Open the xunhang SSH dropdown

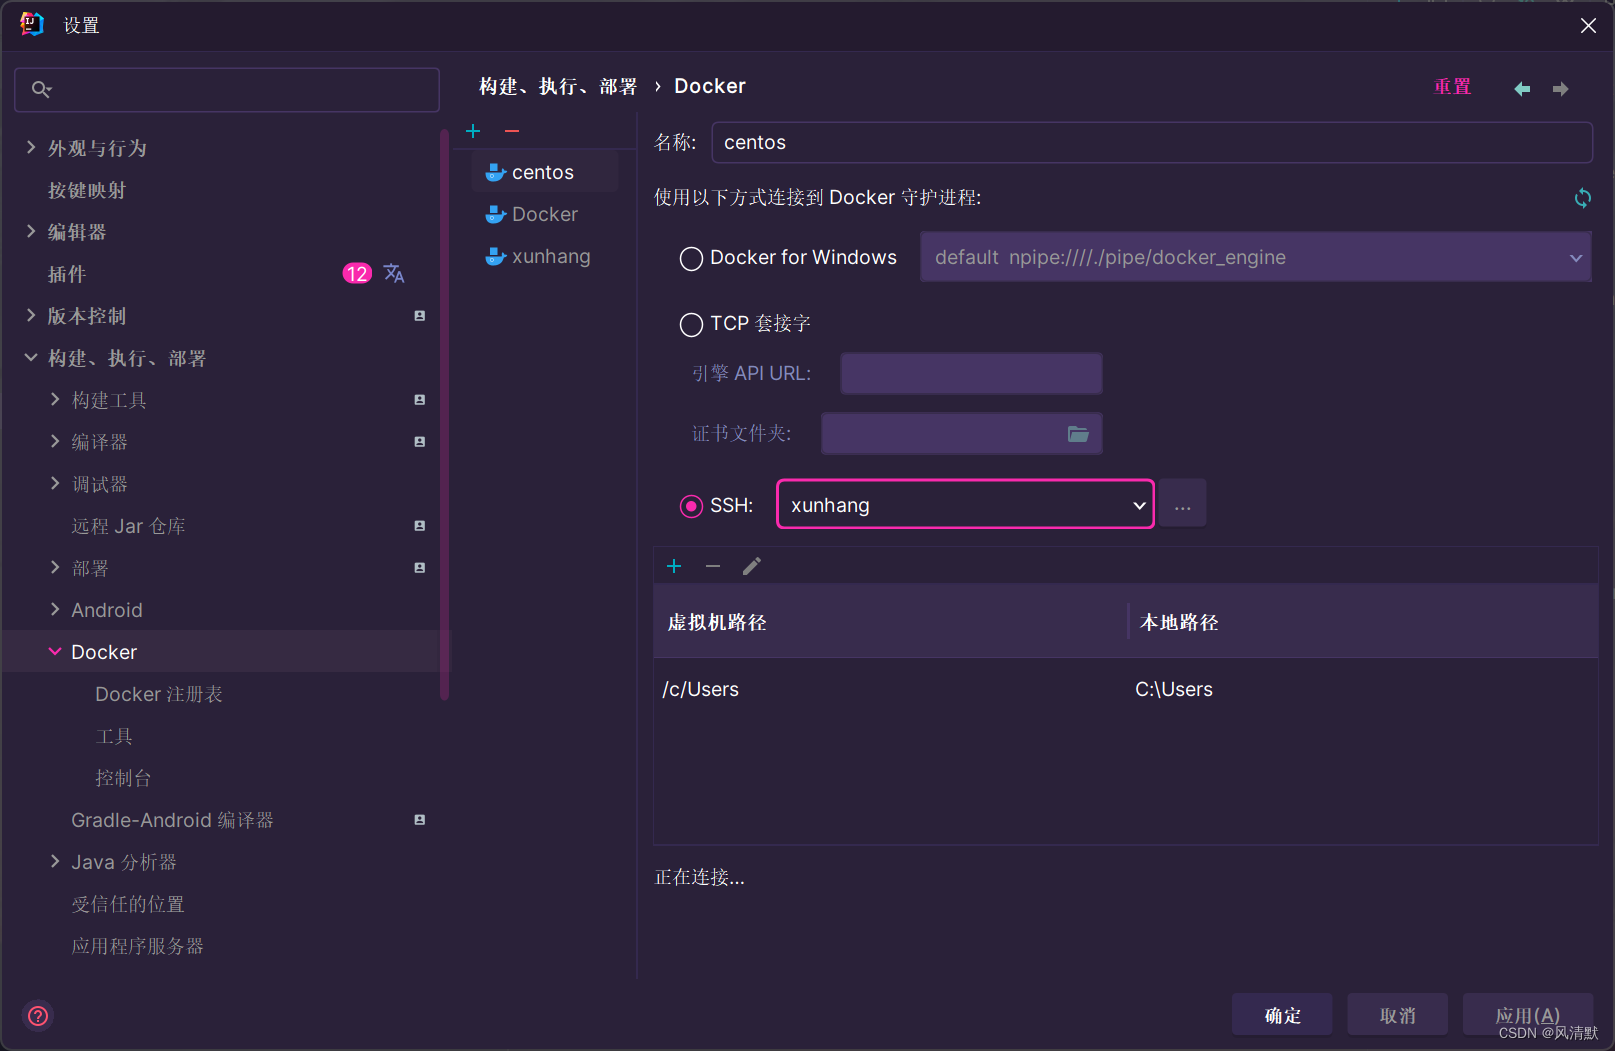pos(1140,505)
